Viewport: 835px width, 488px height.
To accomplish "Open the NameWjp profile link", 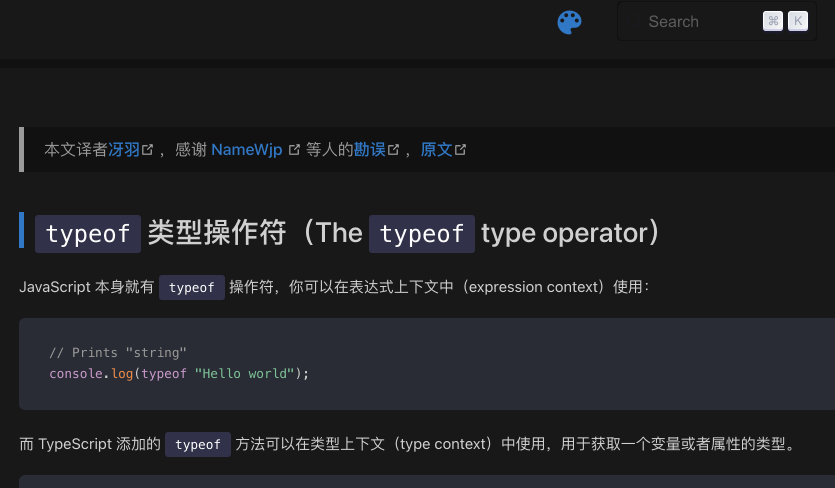I will click(x=248, y=150).
